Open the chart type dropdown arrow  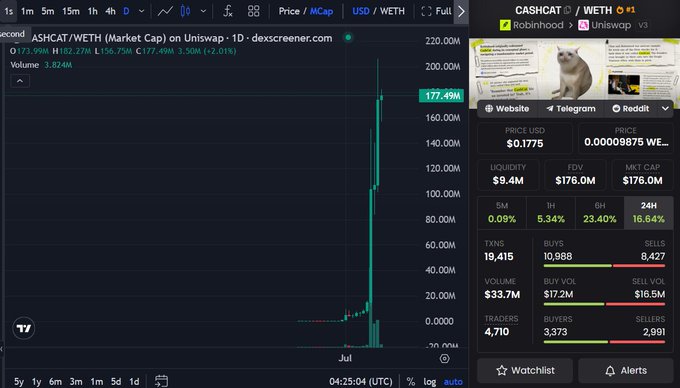[x=203, y=11]
